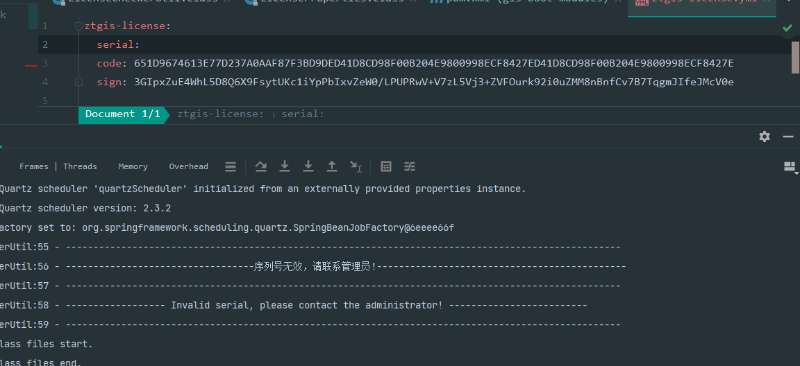
Task: Click the green inspection checkmark
Action: tap(787, 29)
